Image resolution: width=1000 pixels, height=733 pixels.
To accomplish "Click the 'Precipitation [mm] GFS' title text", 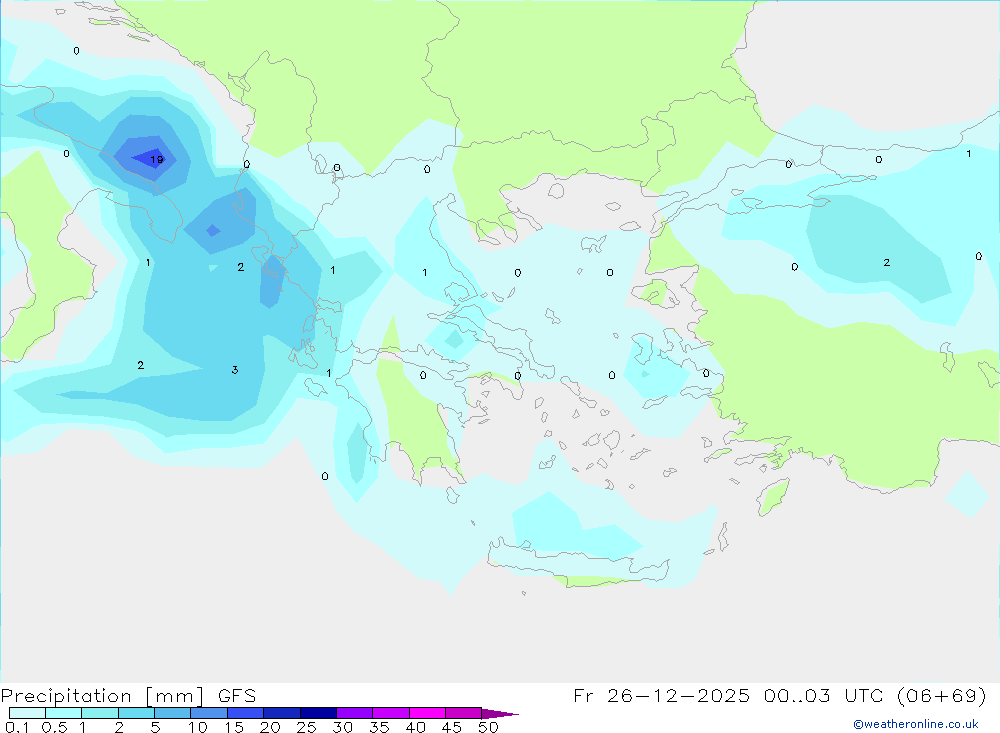I will tap(128, 696).
